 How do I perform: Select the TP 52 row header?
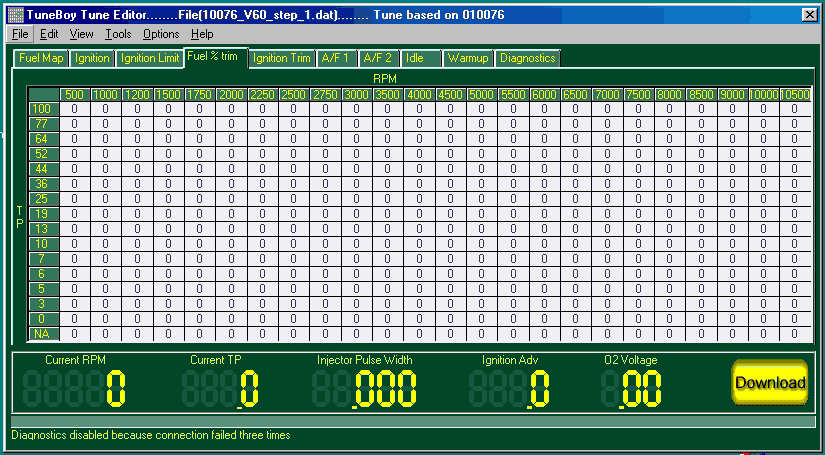point(43,154)
